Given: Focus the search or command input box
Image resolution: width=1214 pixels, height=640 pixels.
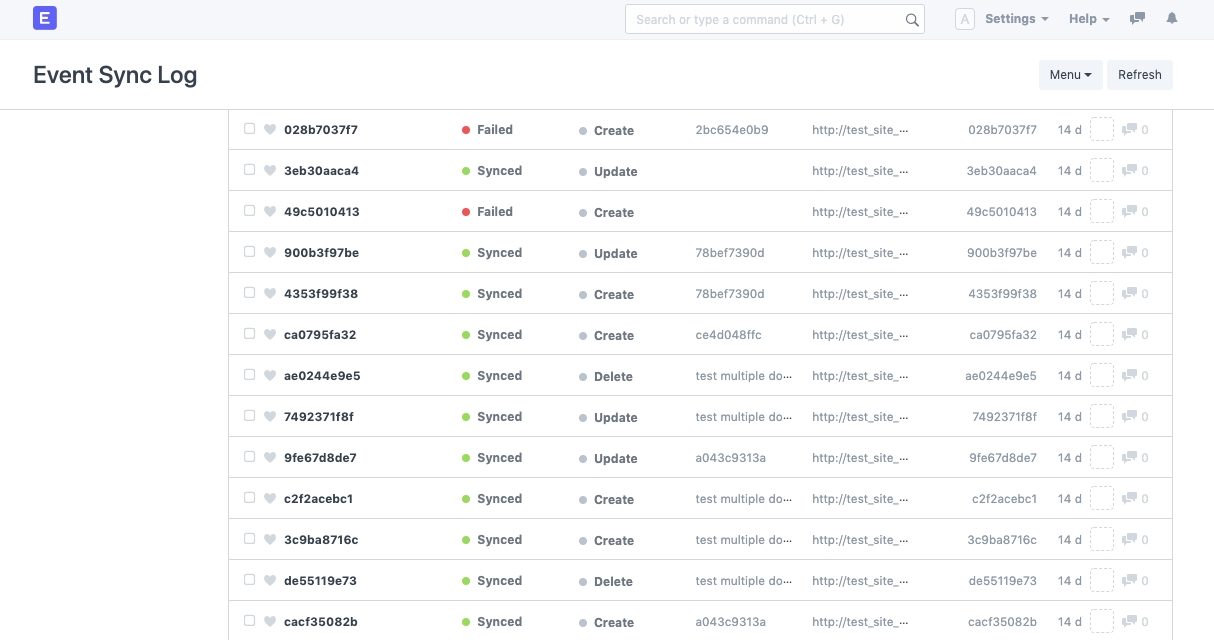Looking at the screenshot, I should tap(765, 19).
